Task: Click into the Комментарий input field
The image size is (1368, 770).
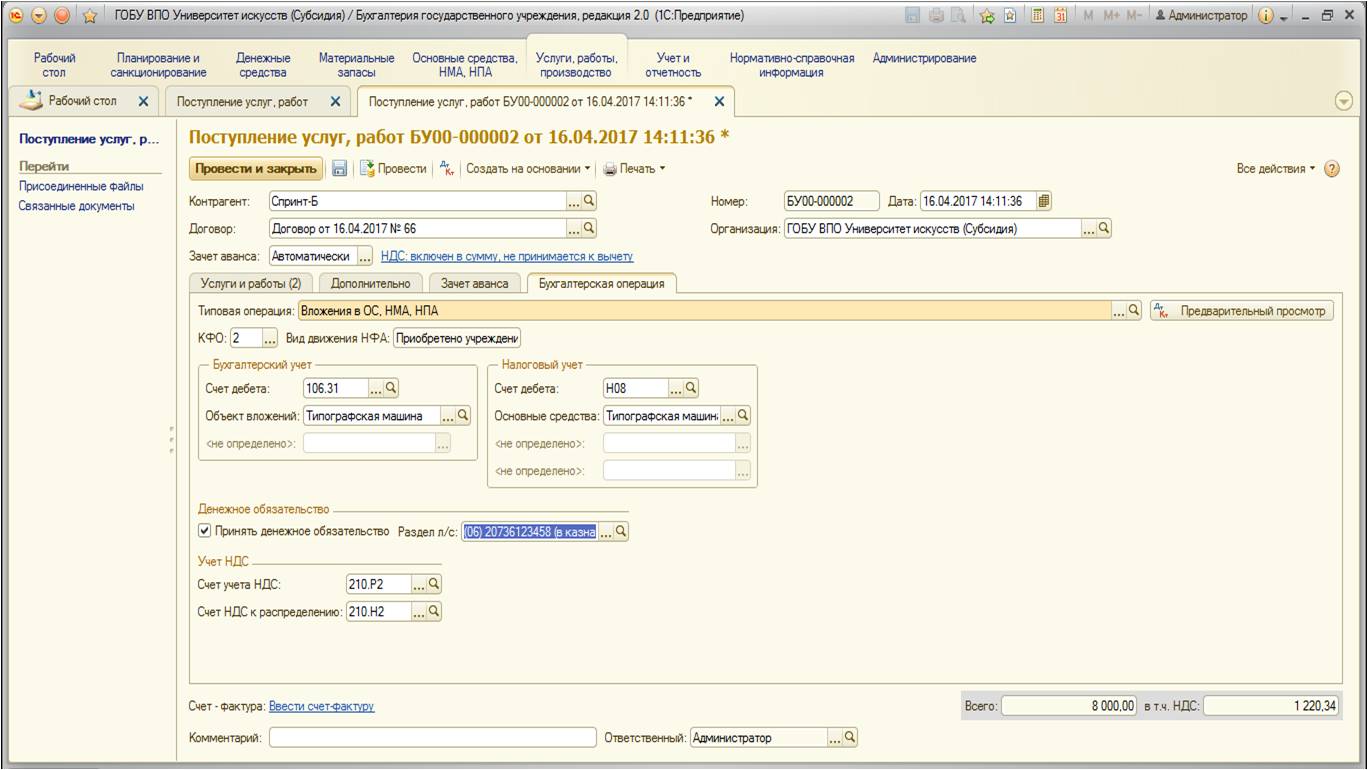Action: click(432, 738)
